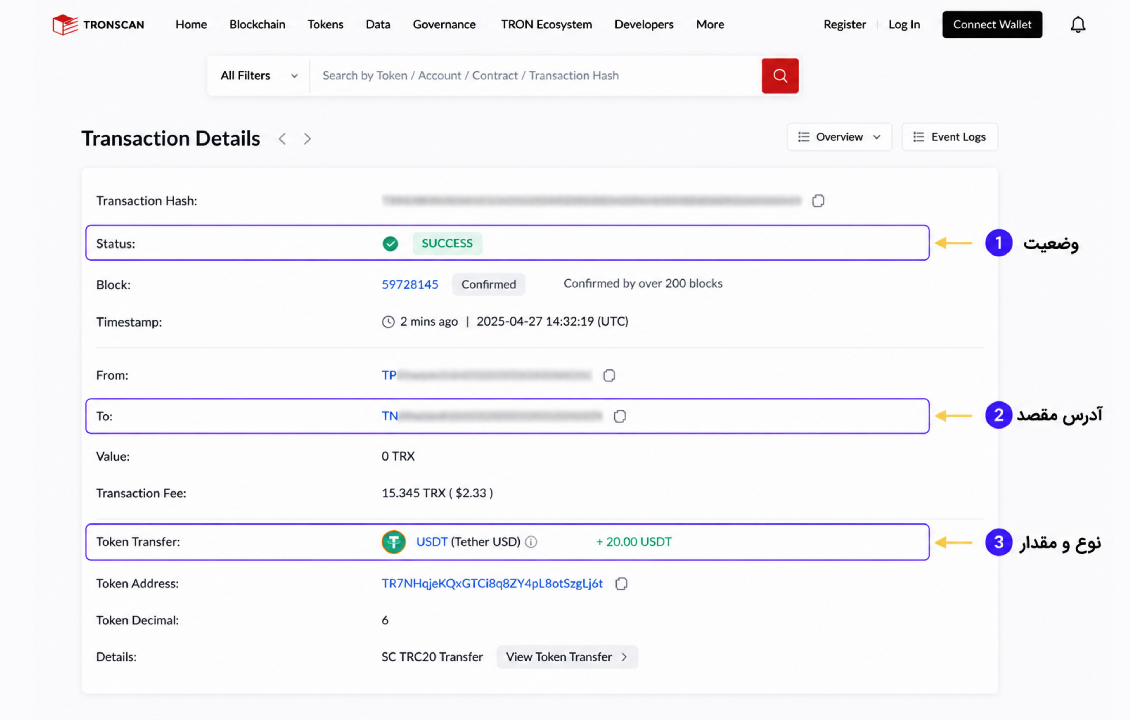Click the '15.345 TRX ( $2.33 )' fee value

coord(437,494)
